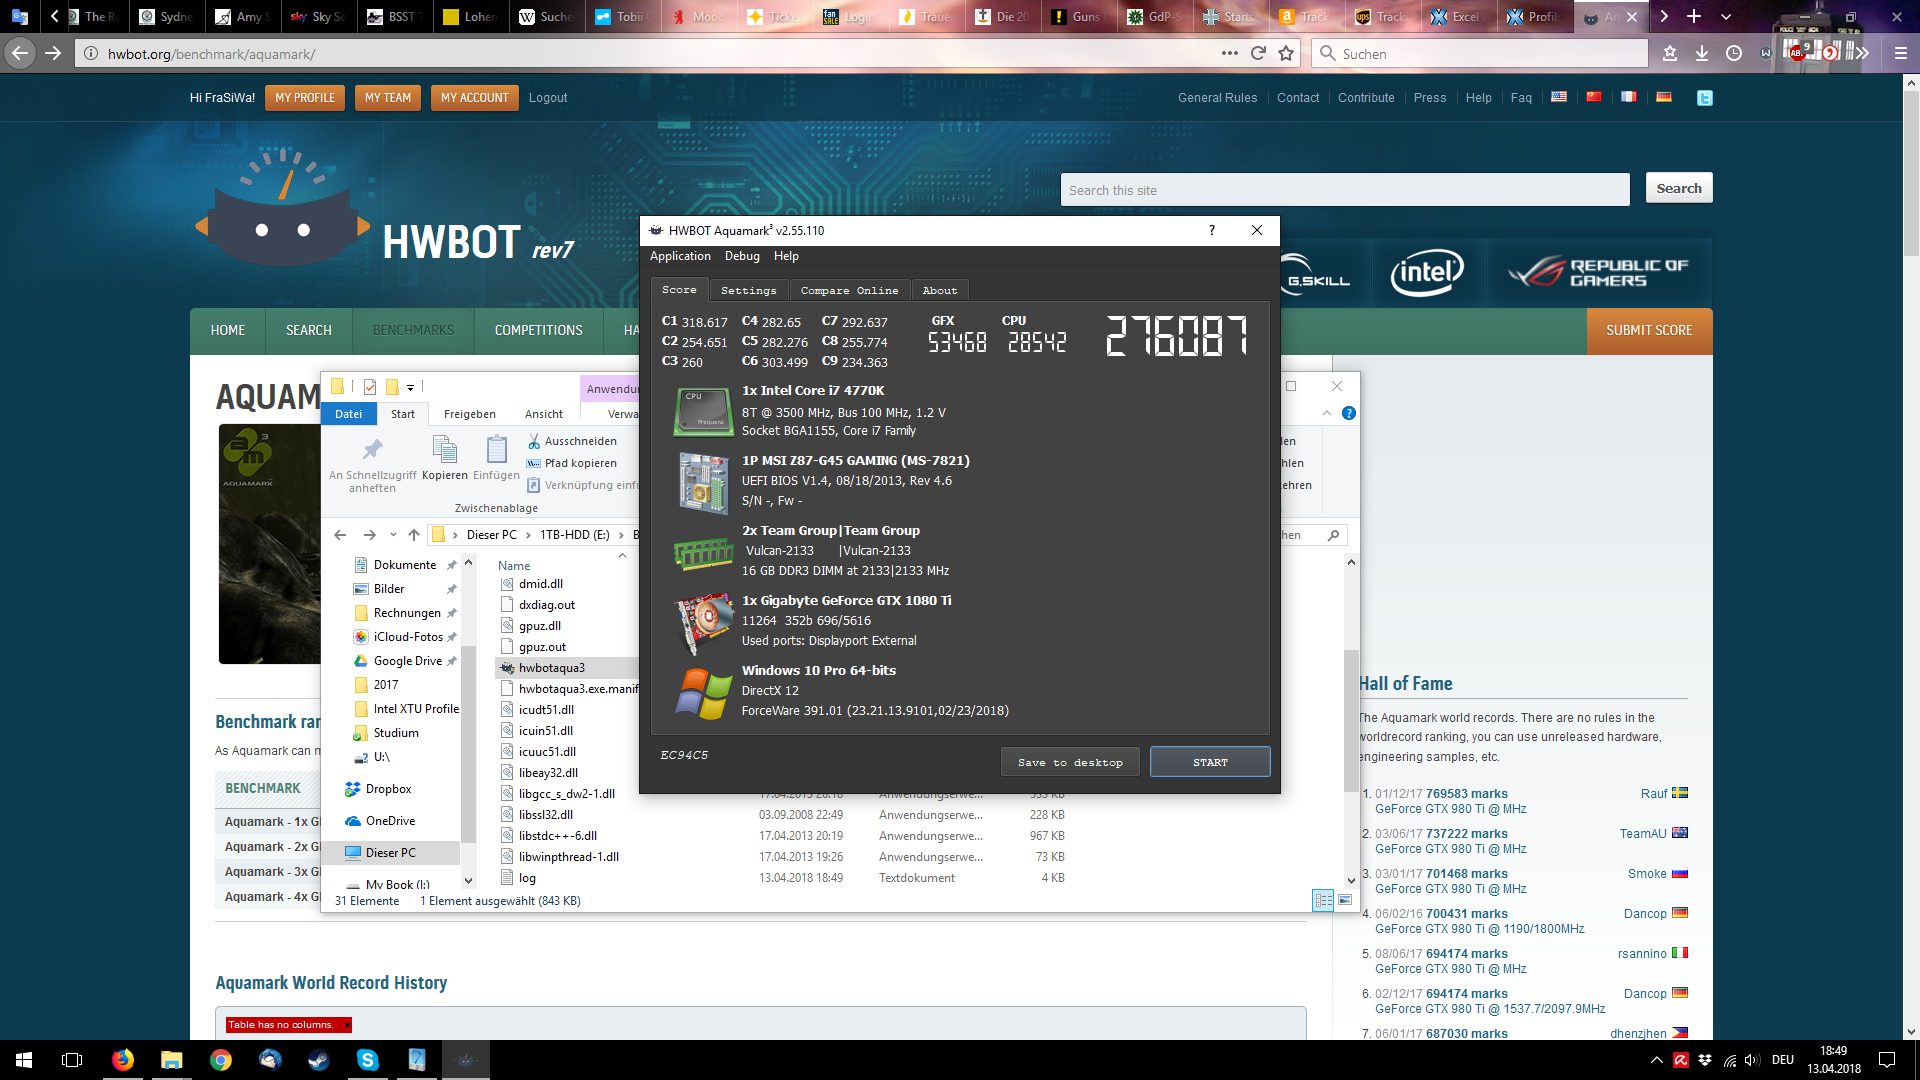Click into Search this site field
Viewport: 1920px width, 1080px height.
(1345, 190)
